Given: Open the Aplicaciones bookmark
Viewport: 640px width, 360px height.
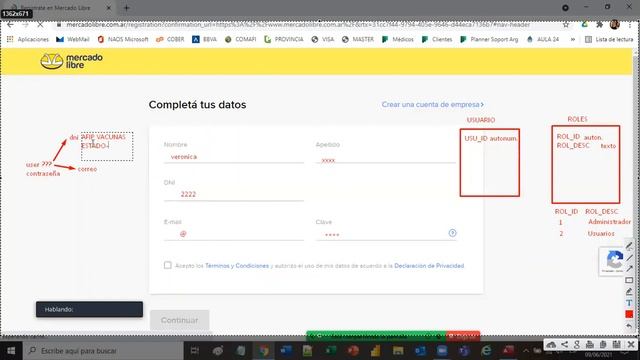Looking at the screenshot, I should (28, 40).
